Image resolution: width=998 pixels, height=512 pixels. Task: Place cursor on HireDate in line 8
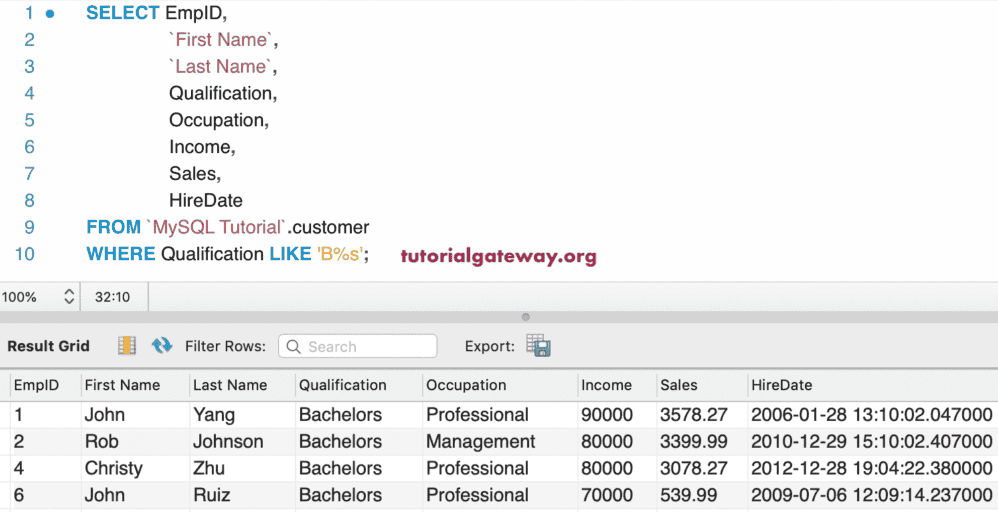(x=206, y=201)
